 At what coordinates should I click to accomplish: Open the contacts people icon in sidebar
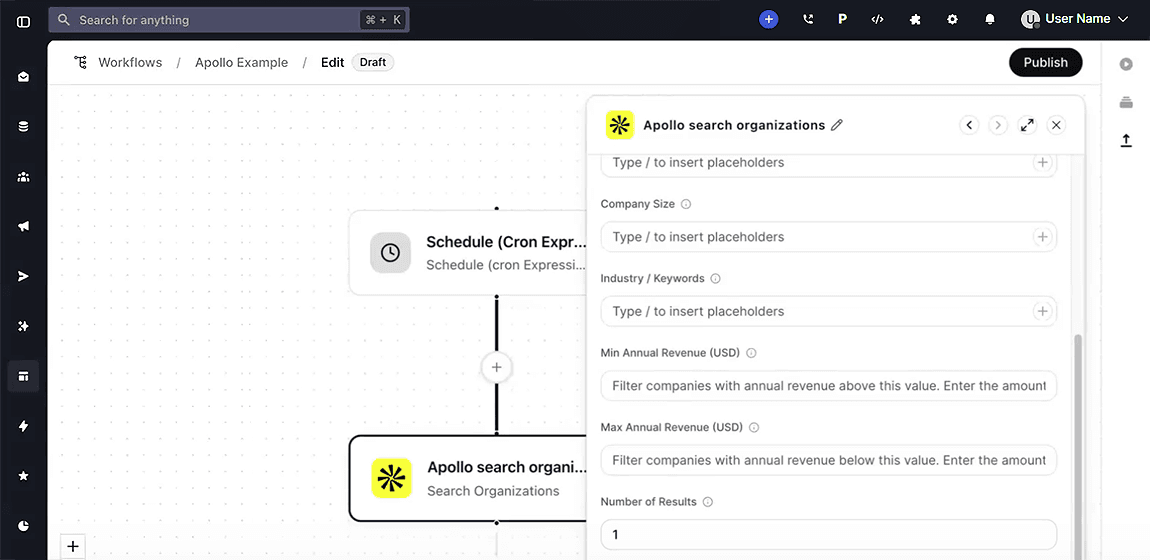pyautogui.click(x=23, y=177)
